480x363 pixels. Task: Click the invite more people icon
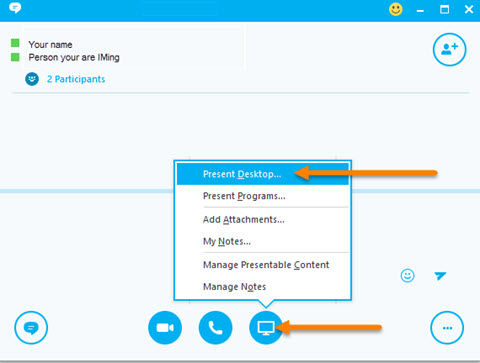[x=449, y=49]
